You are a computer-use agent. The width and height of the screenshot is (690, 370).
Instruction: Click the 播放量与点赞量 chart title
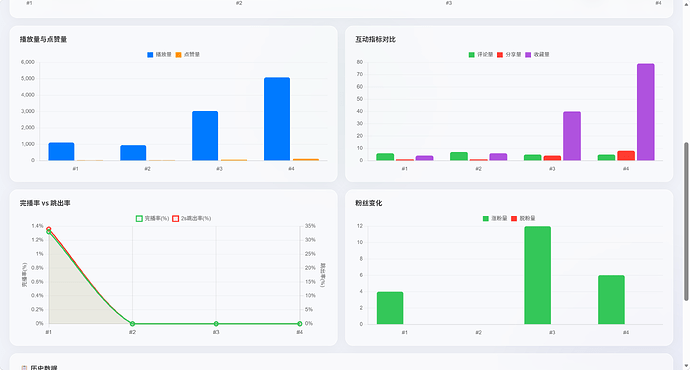43,40
